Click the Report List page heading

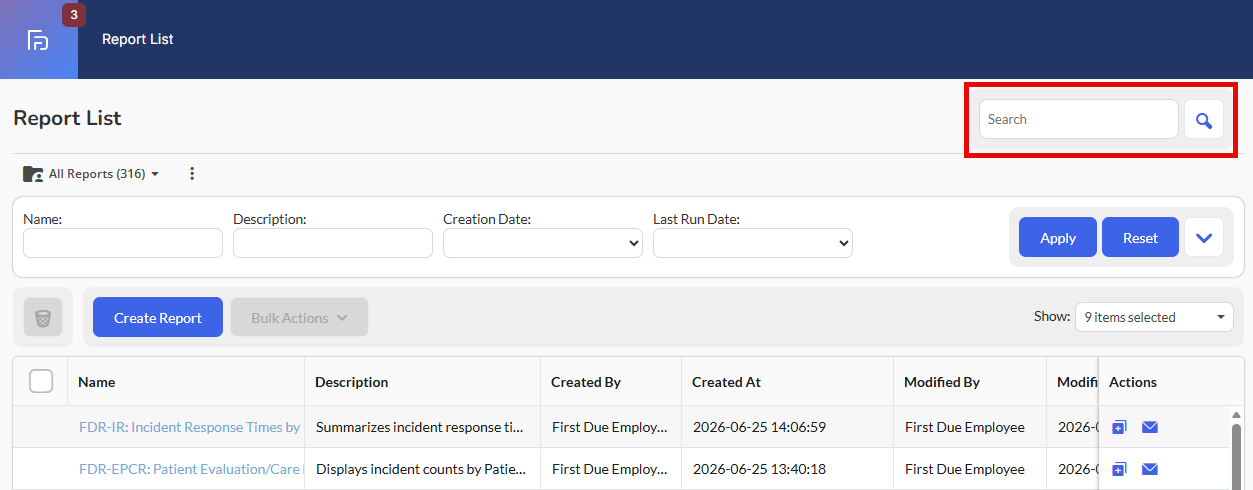click(x=67, y=118)
